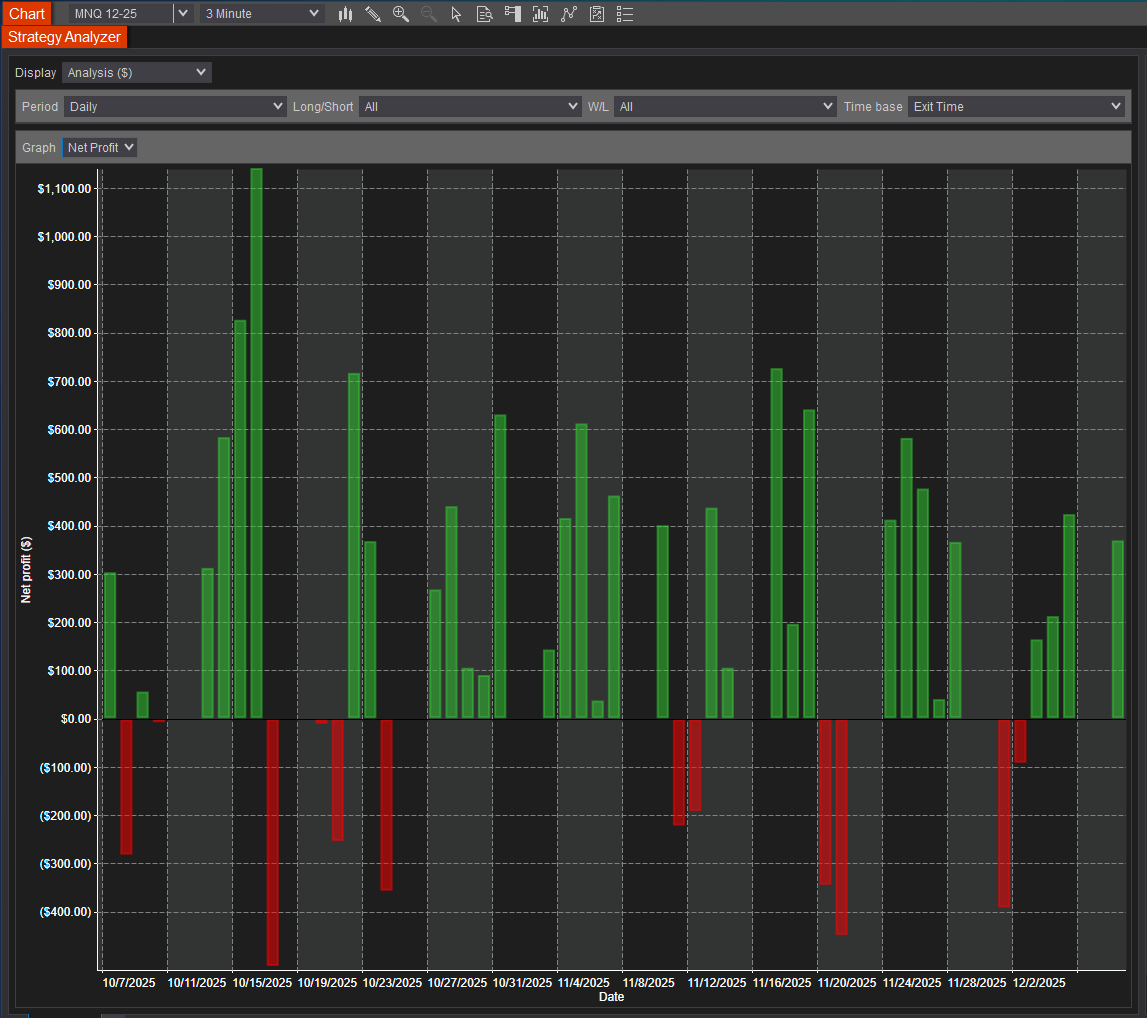Viewport: 1147px width, 1018px height.
Task: Open the W/L filter dropdown
Action: pos(725,106)
